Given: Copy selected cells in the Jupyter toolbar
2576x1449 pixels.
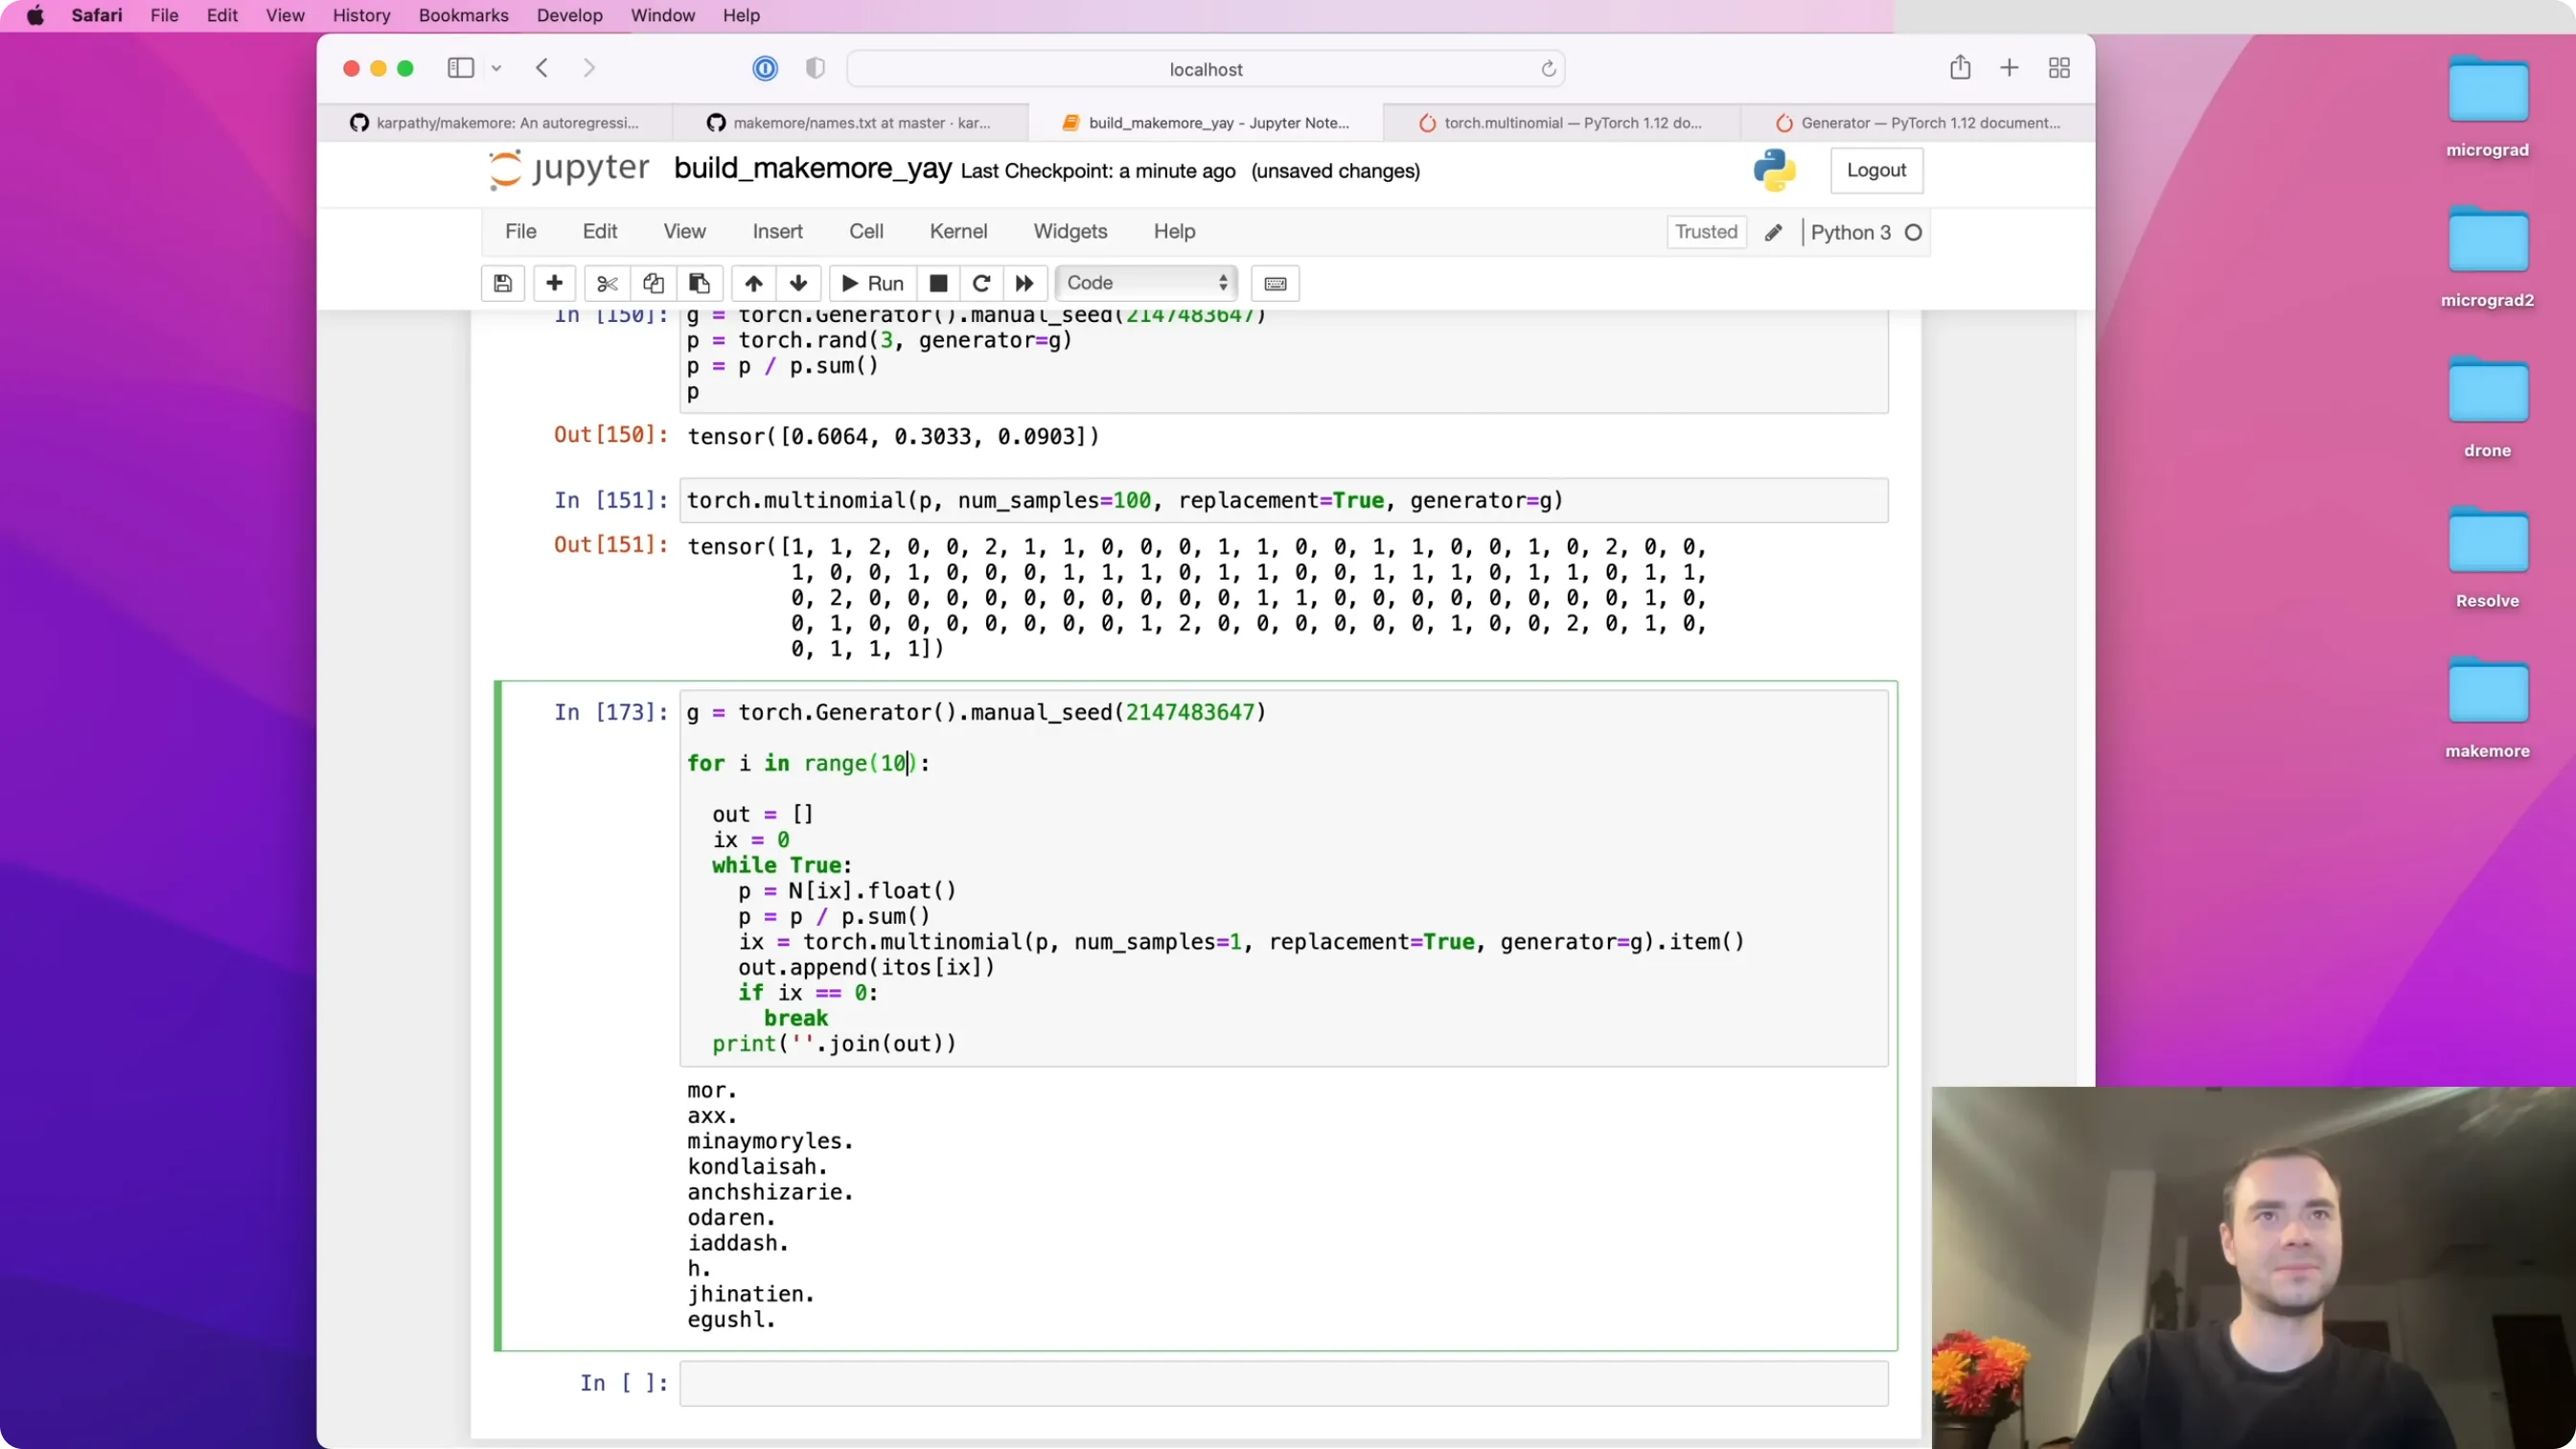Looking at the screenshot, I should (653, 283).
